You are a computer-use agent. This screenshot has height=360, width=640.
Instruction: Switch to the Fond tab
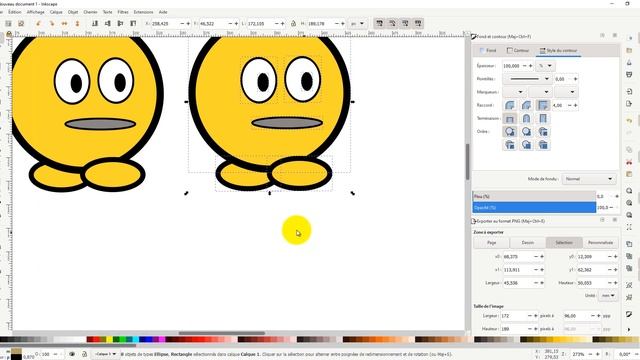[488, 51]
